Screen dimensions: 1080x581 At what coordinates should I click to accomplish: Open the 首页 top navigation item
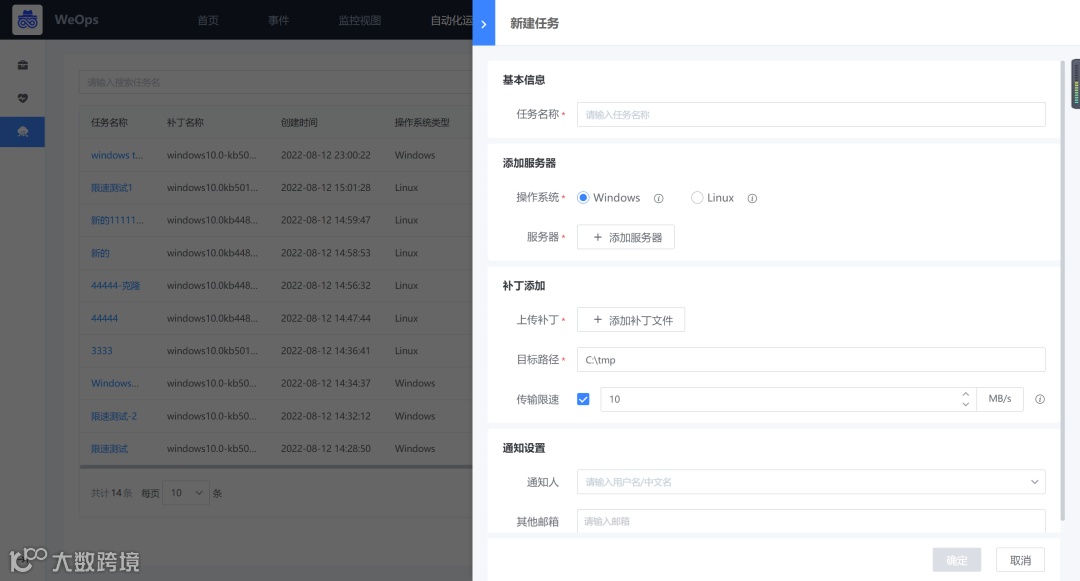[208, 21]
